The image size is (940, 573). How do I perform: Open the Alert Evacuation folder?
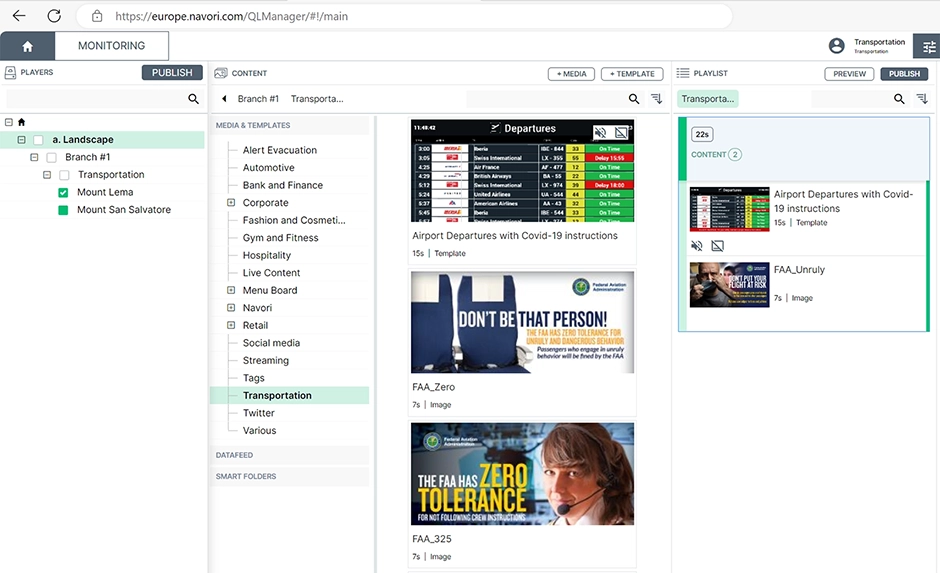coord(280,150)
